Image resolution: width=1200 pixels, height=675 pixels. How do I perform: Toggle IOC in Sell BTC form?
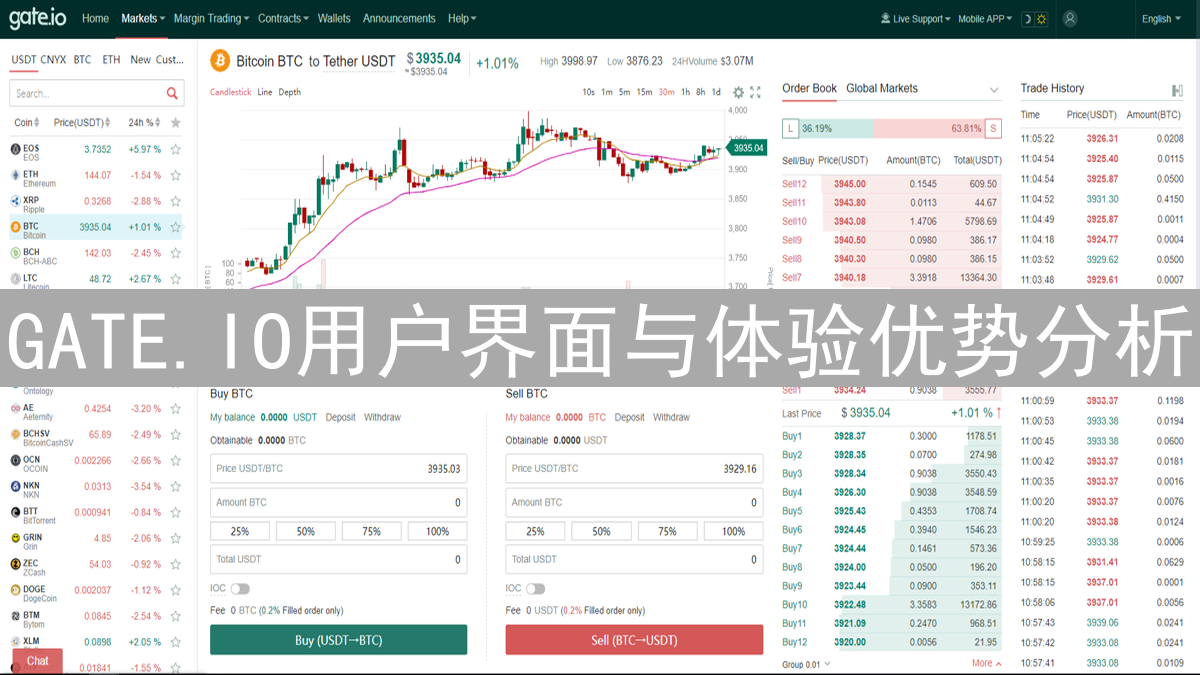[536, 589]
